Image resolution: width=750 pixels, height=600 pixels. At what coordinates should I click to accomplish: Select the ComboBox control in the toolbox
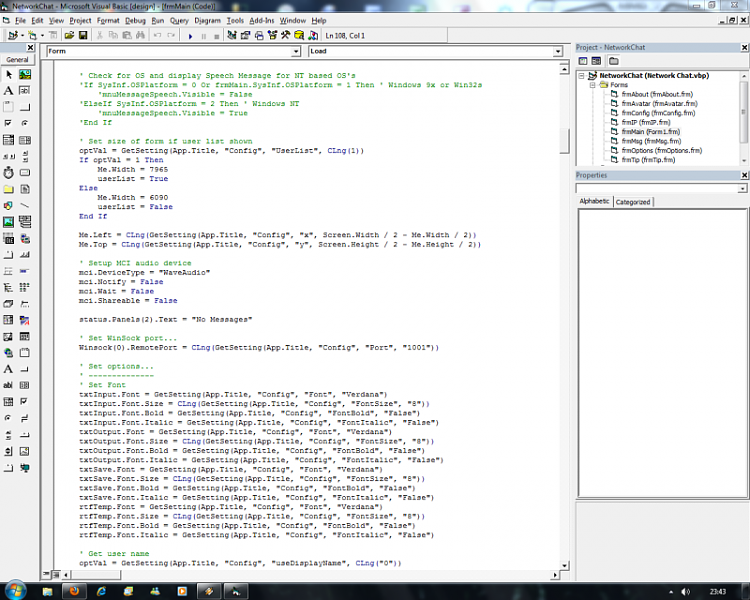(9, 140)
